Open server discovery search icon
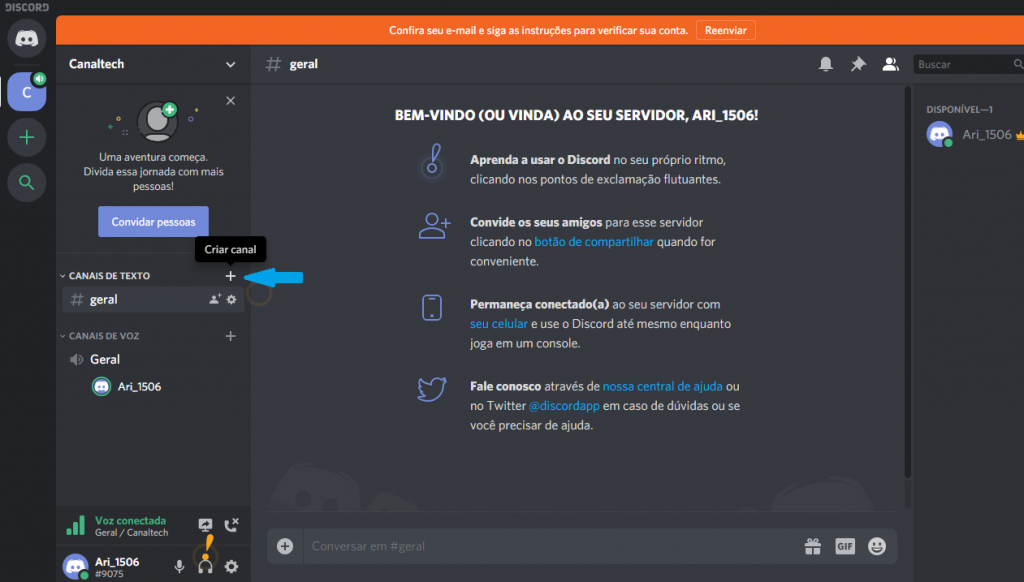 click(x=27, y=182)
